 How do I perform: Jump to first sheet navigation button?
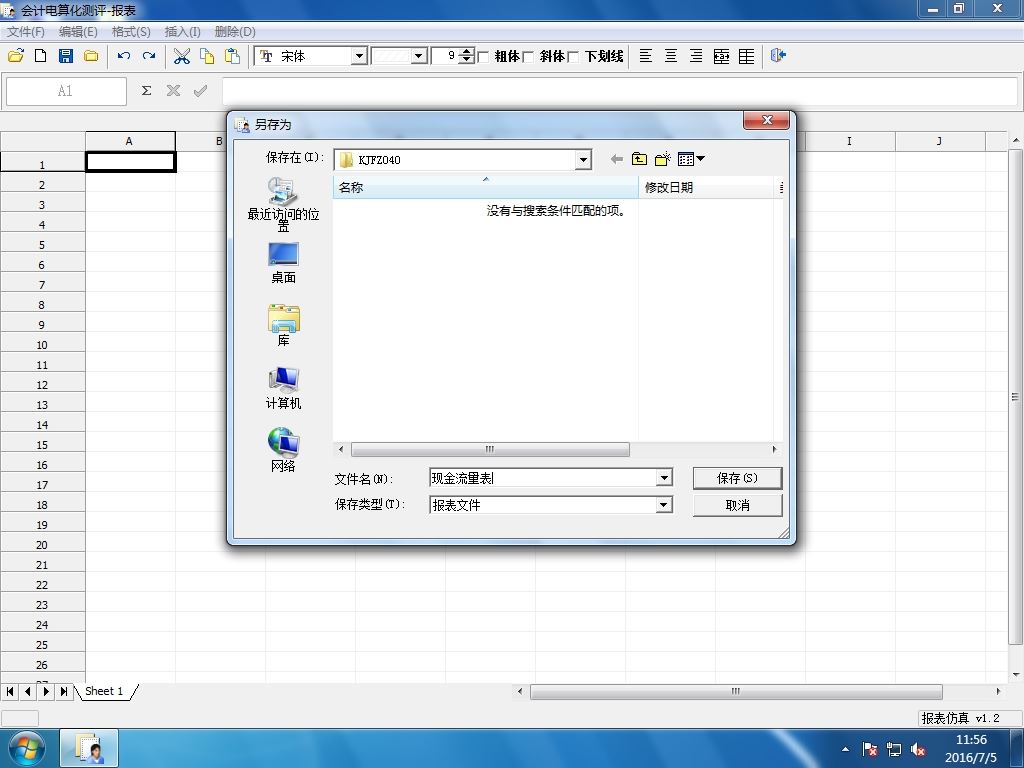(x=10, y=691)
